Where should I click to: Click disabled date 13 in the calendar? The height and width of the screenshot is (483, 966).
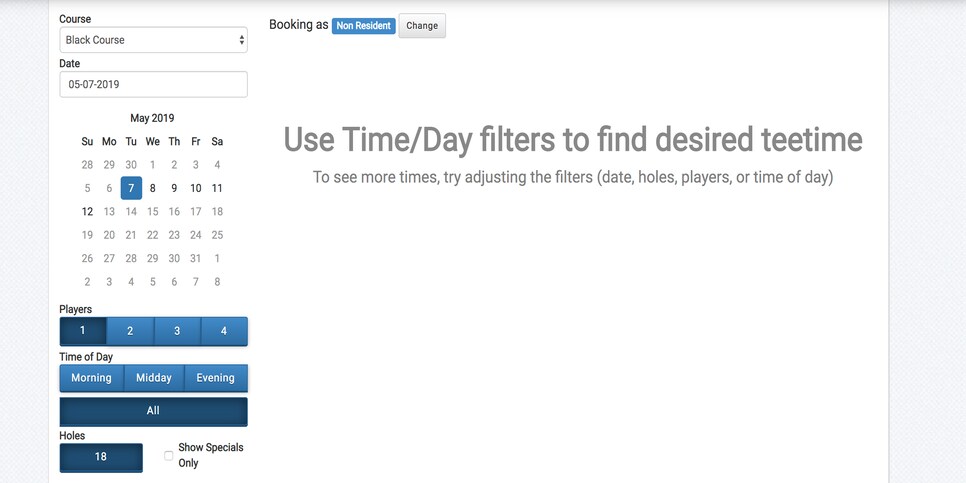pos(109,211)
